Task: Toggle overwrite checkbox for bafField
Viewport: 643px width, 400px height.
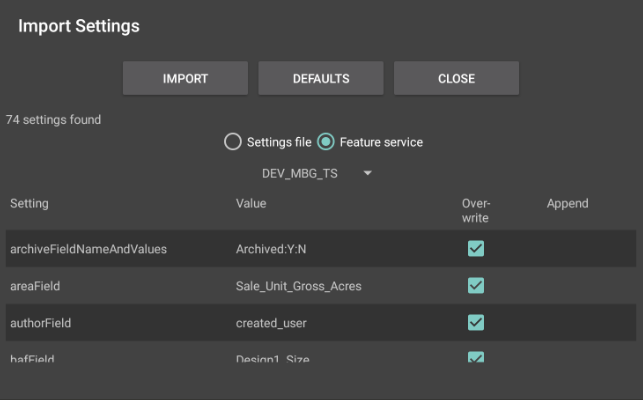Action: click(476, 356)
